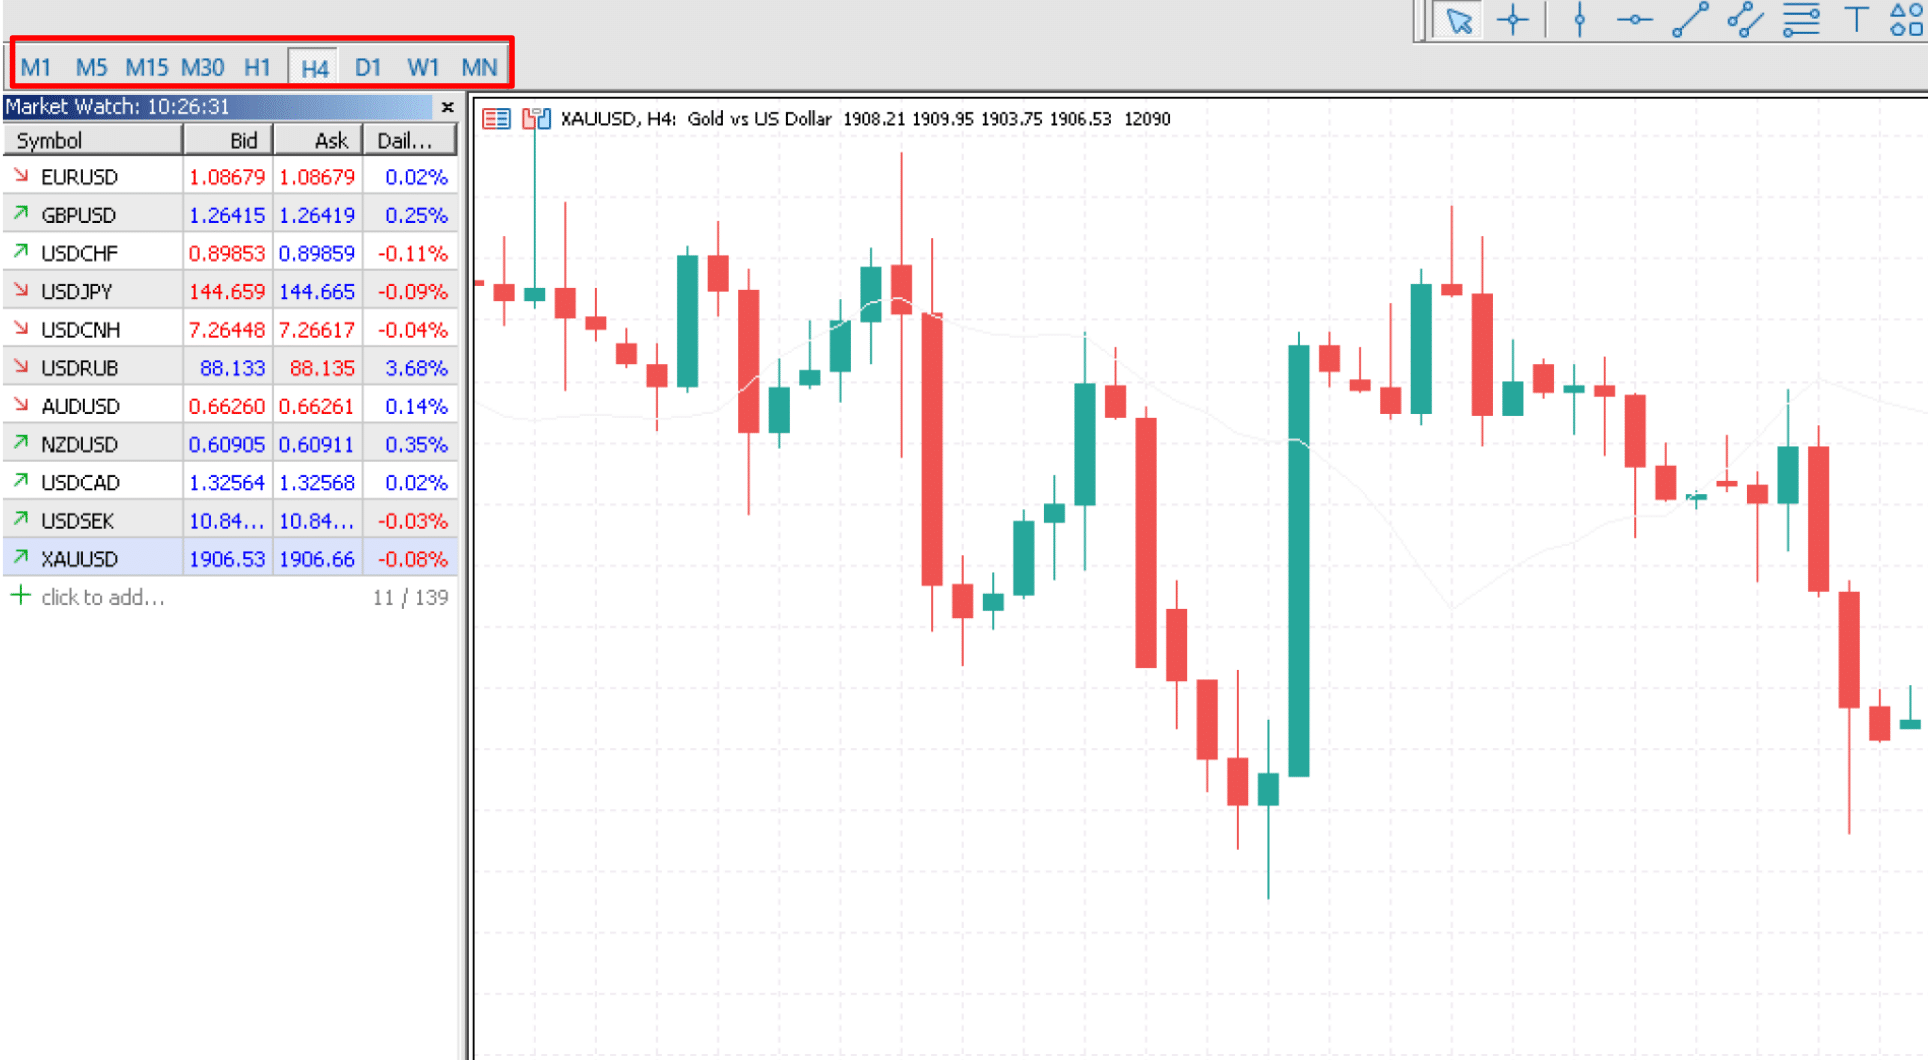1928x1060 pixels.
Task: Switch chart to M5 timeframe
Action: click(x=91, y=67)
